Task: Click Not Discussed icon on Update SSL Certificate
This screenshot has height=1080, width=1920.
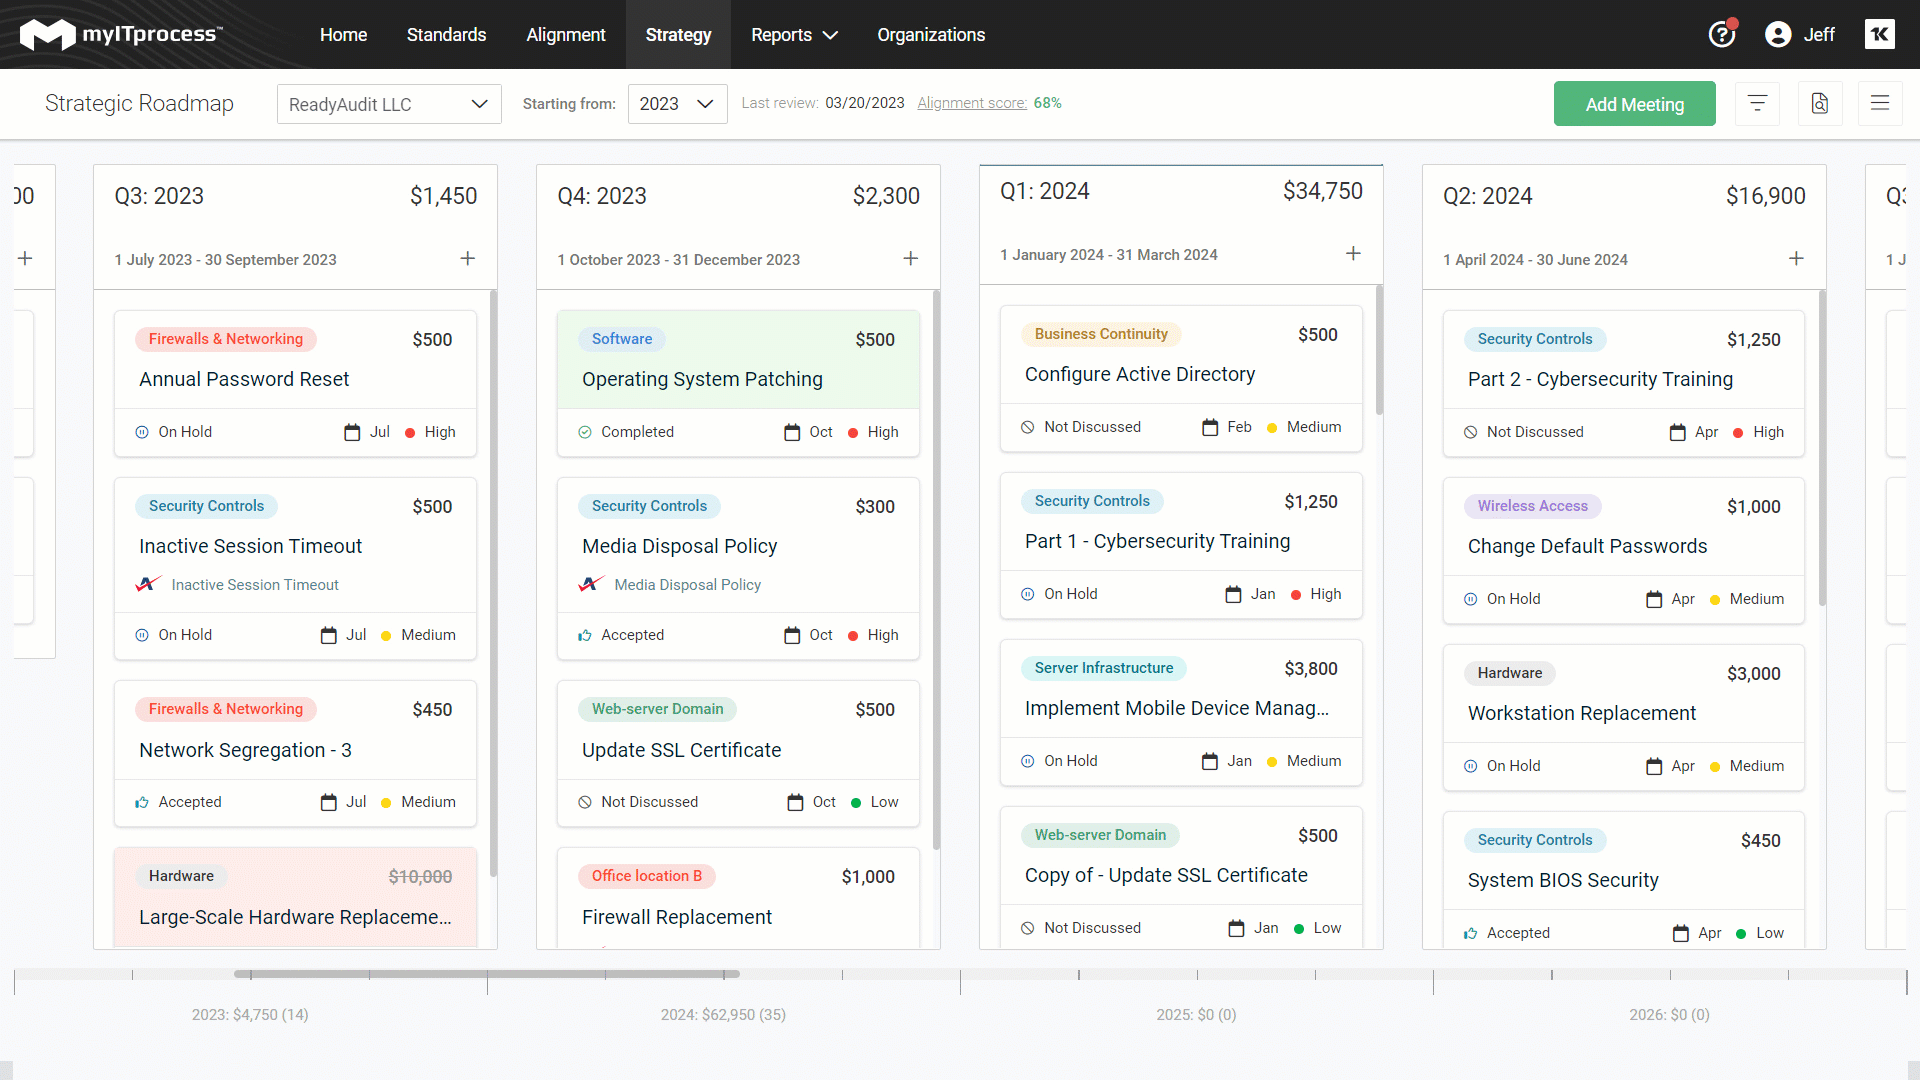Action: (585, 802)
